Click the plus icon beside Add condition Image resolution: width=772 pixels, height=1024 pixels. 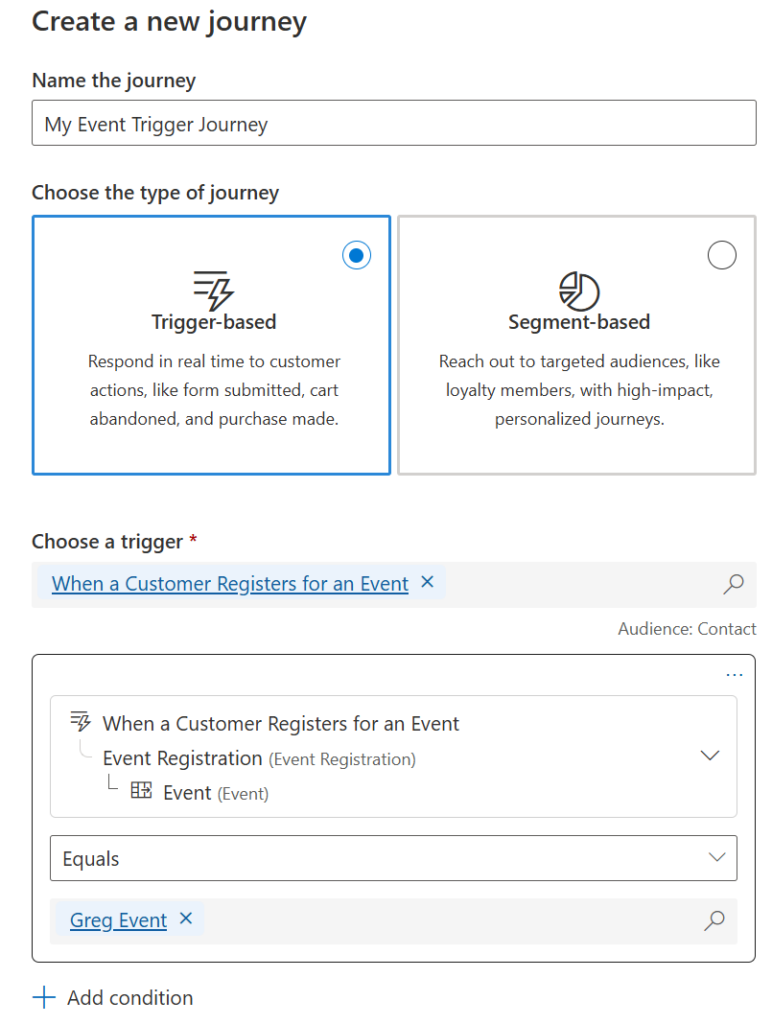tap(44, 997)
